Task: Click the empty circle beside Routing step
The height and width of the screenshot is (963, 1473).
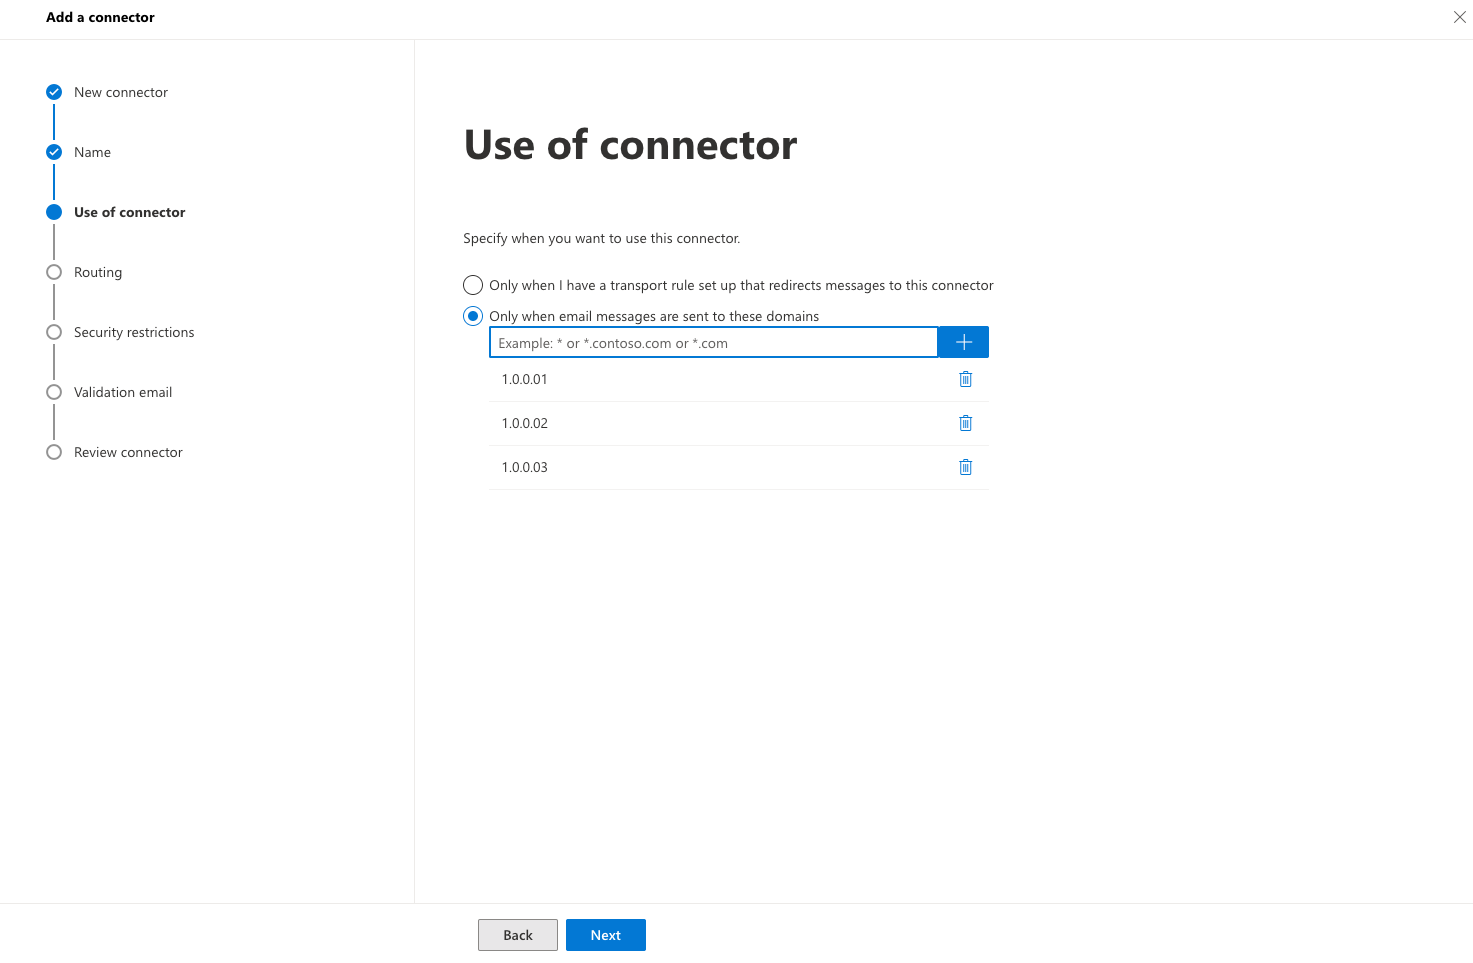Action: point(53,271)
